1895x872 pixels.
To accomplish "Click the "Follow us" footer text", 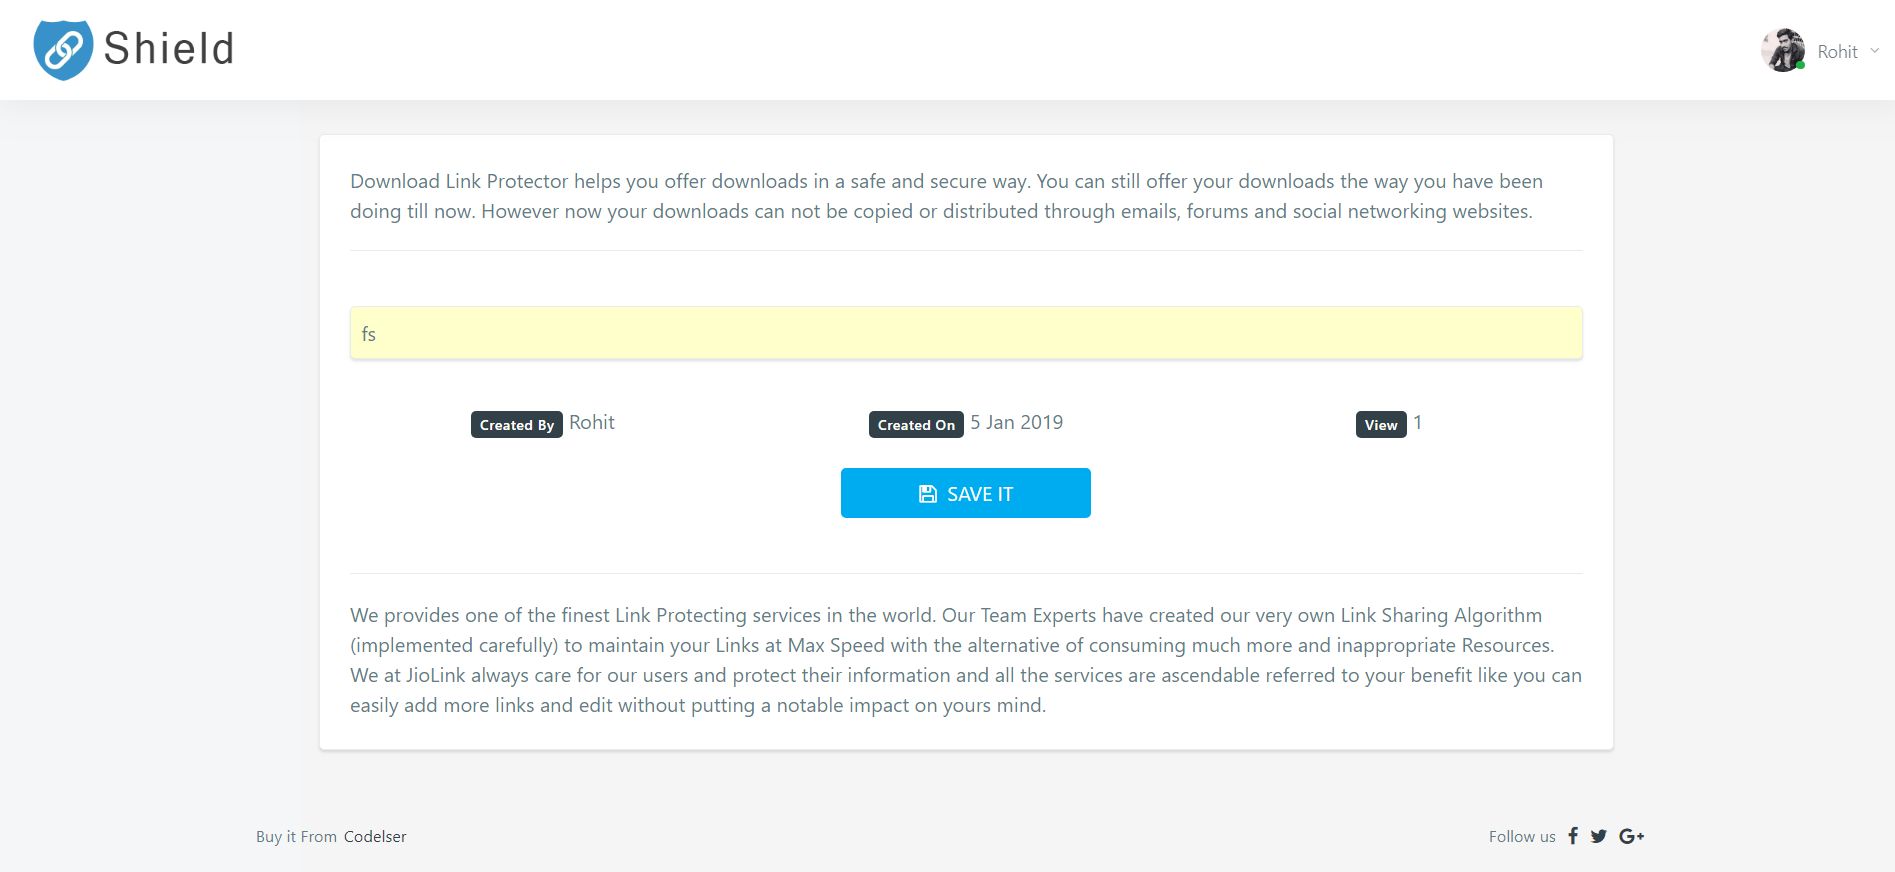I will pos(1522,837).
